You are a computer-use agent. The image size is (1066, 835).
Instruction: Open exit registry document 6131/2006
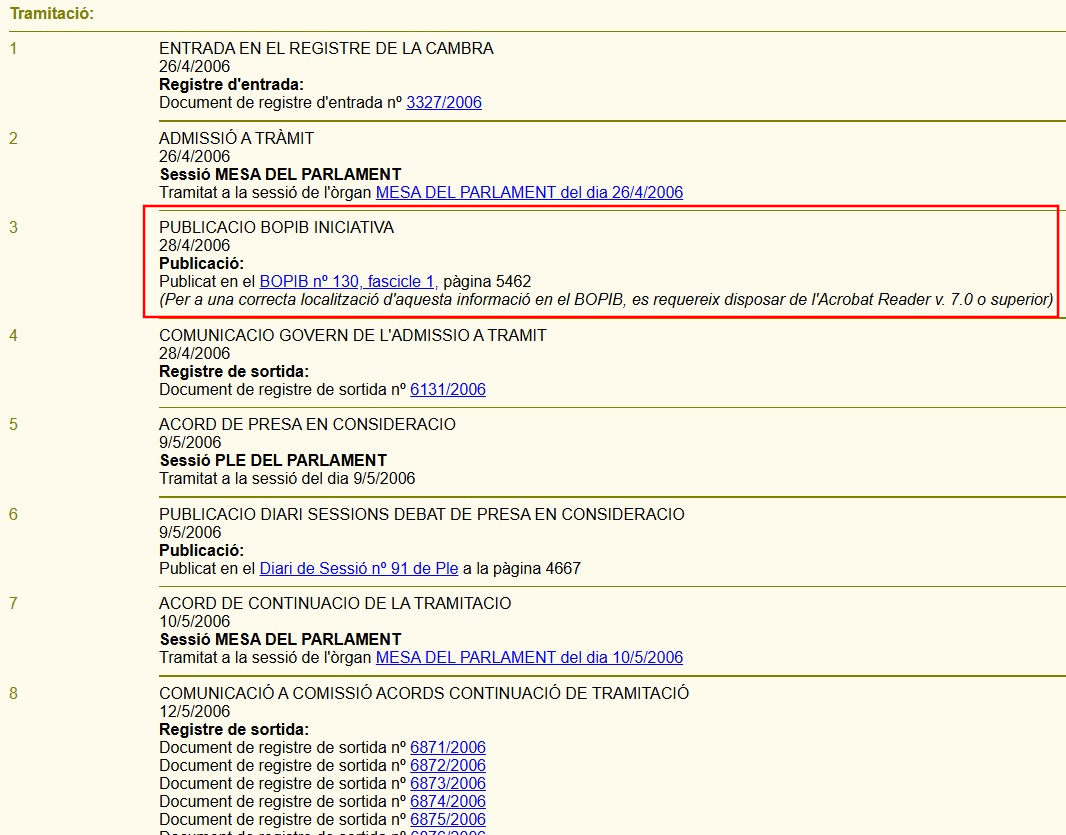click(448, 389)
